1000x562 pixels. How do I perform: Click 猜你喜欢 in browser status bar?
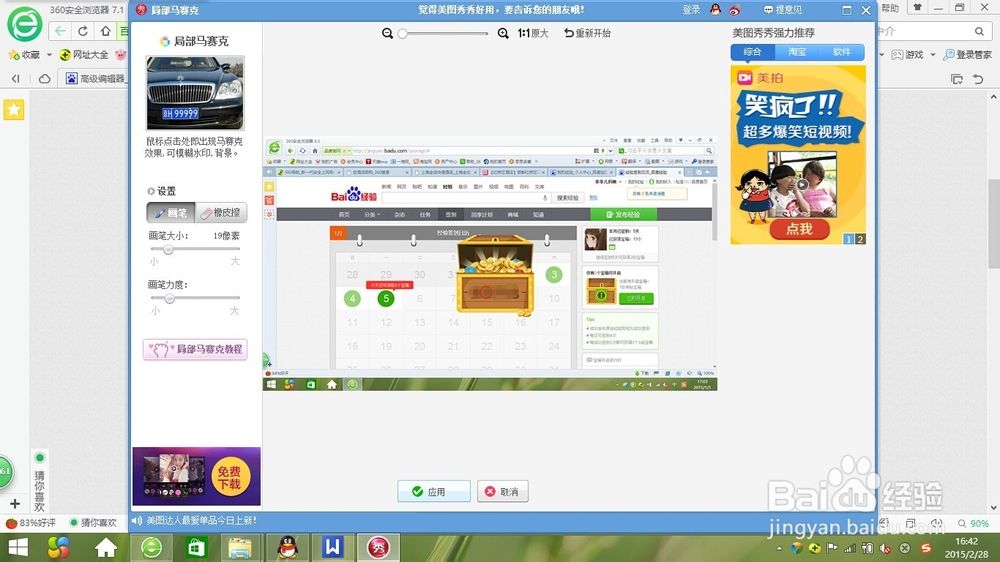(x=93, y=523)
